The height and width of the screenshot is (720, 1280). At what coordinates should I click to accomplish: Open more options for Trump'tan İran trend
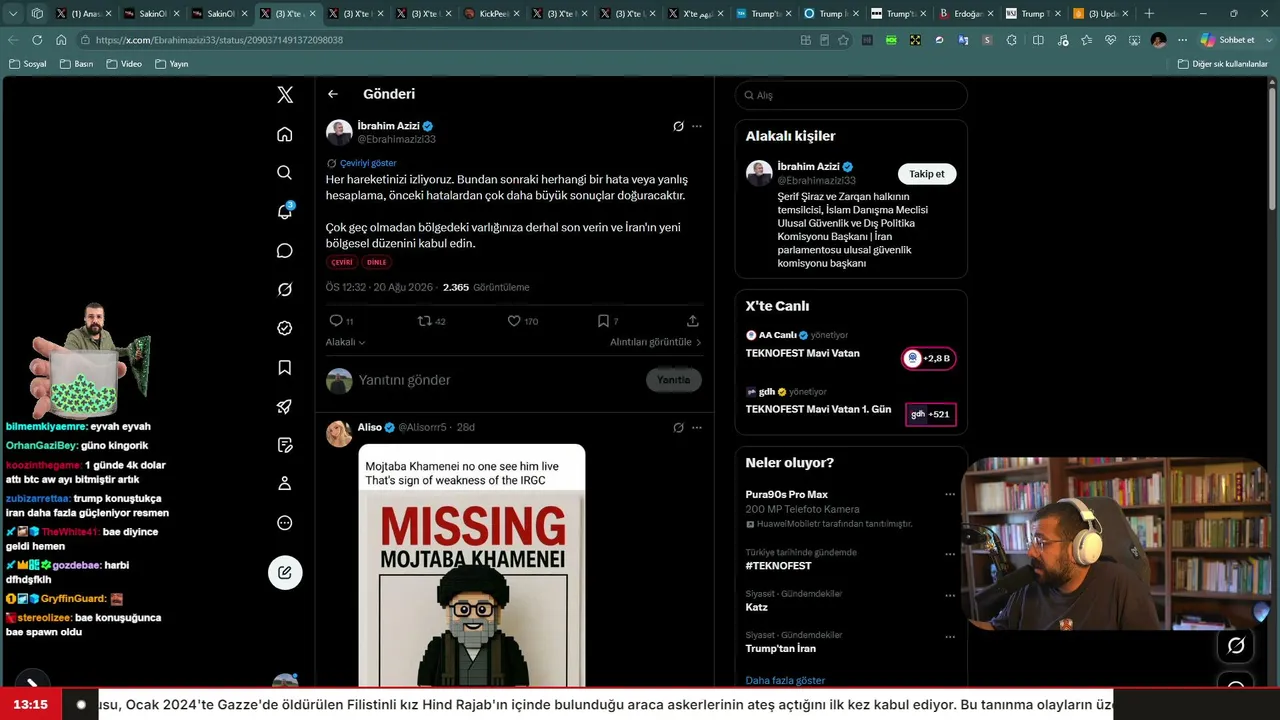point(950,636)
